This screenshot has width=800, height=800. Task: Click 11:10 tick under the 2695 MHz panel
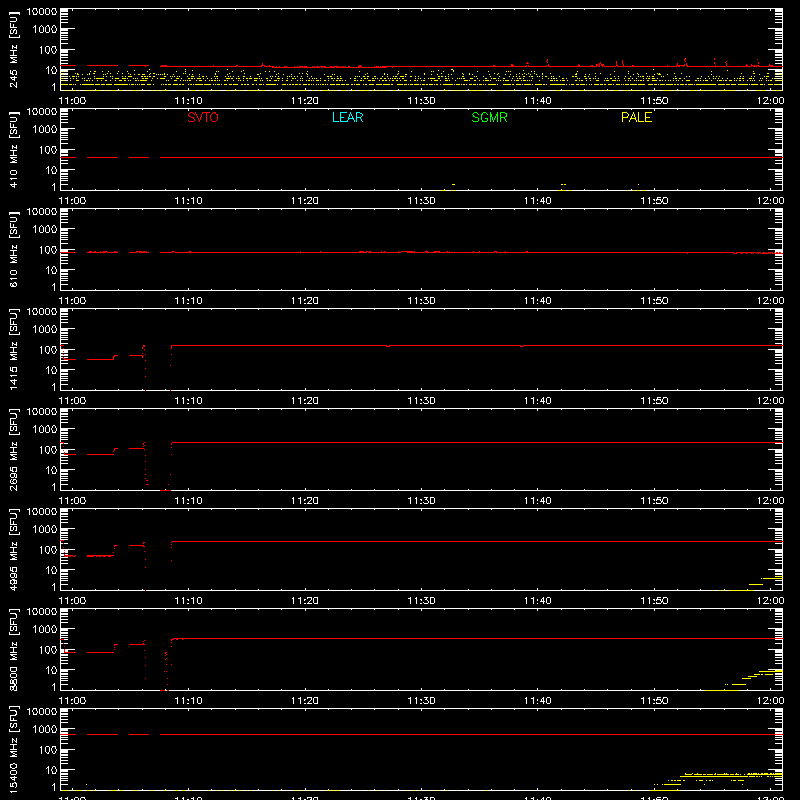(188, 501)
